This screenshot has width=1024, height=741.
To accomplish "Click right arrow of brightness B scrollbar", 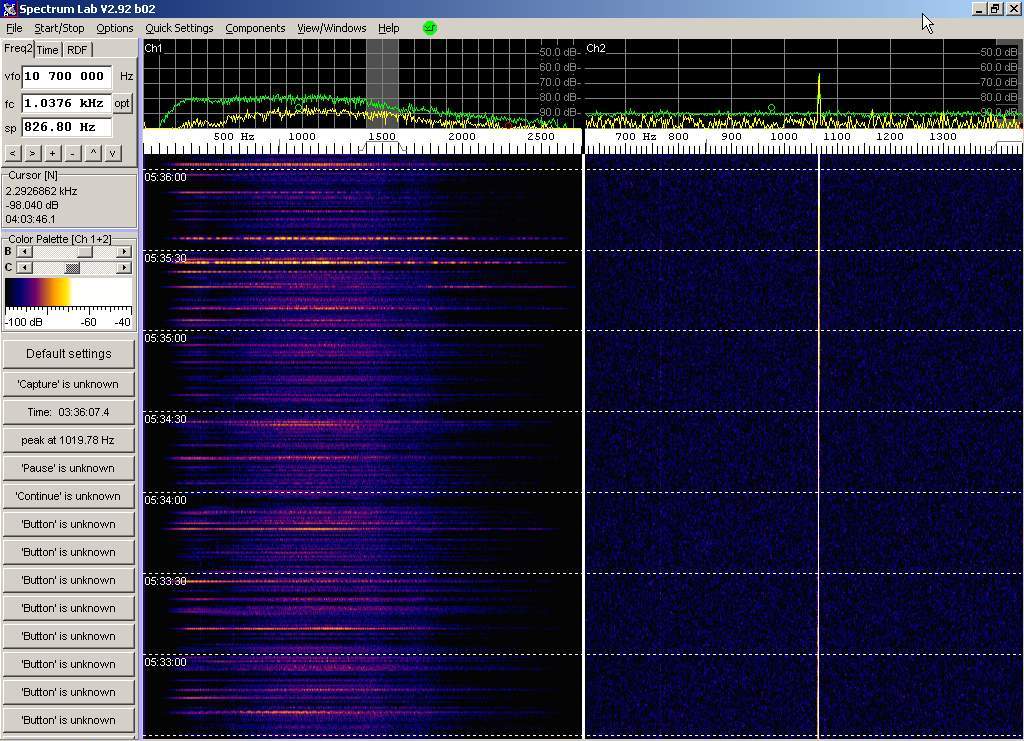I will pos(124,252).
